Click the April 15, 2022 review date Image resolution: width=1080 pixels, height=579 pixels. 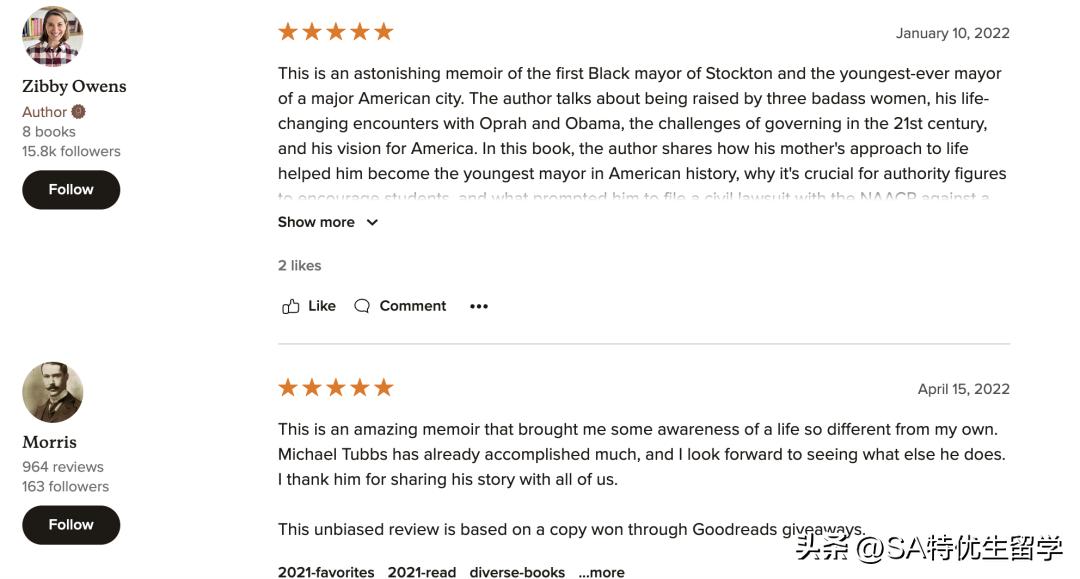pyautogui.click(x=963, y=389)
